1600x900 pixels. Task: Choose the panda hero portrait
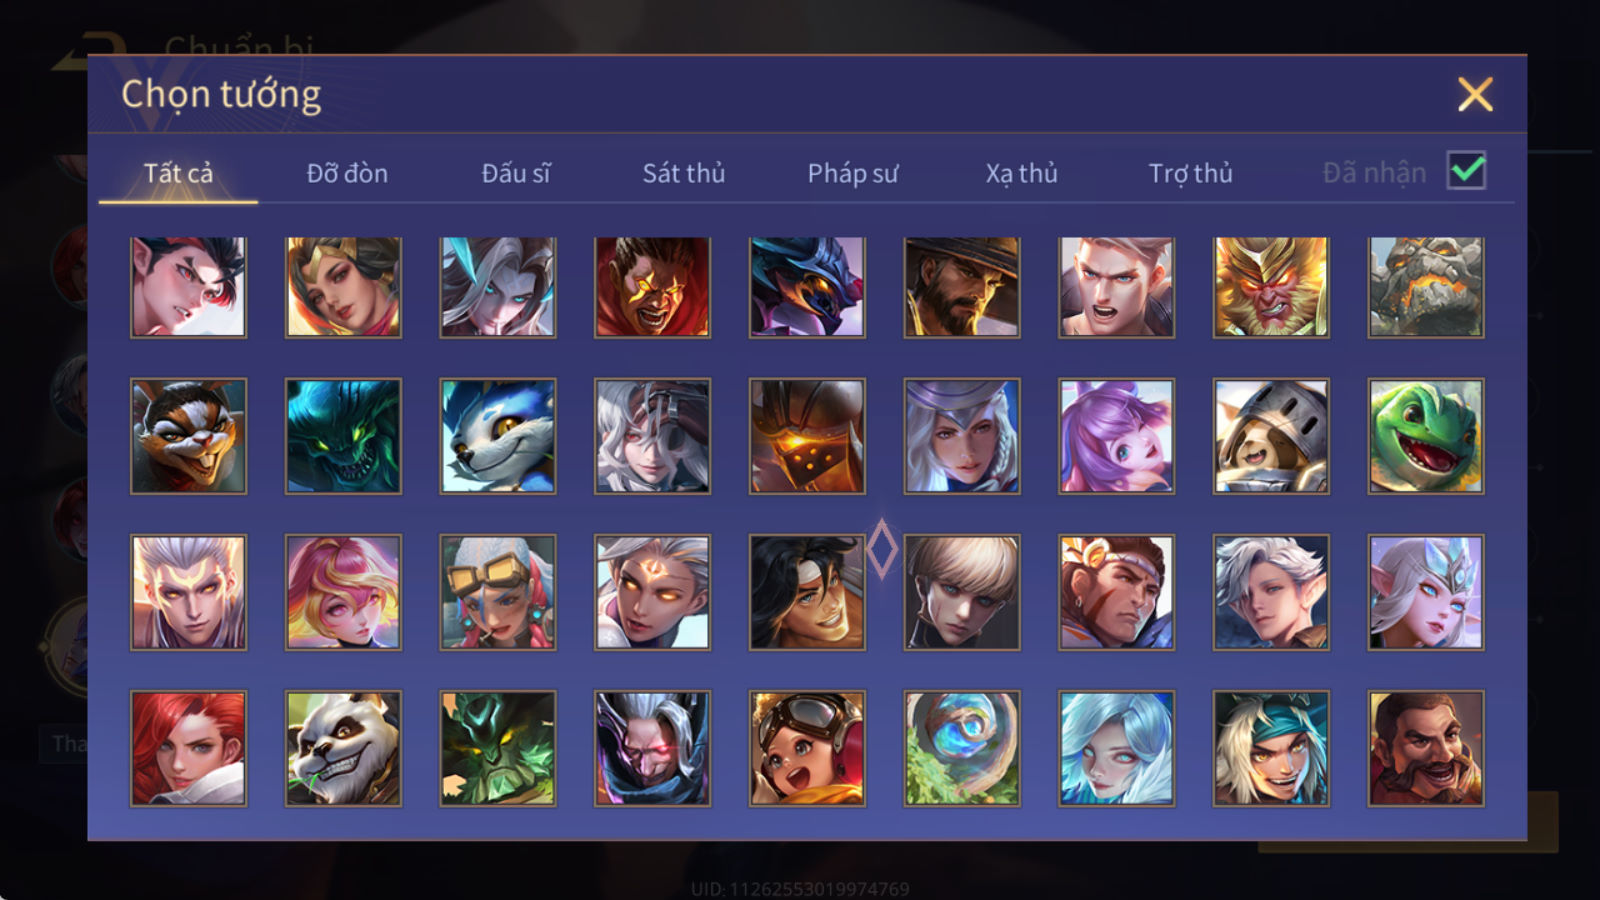(x=343, y=748)
